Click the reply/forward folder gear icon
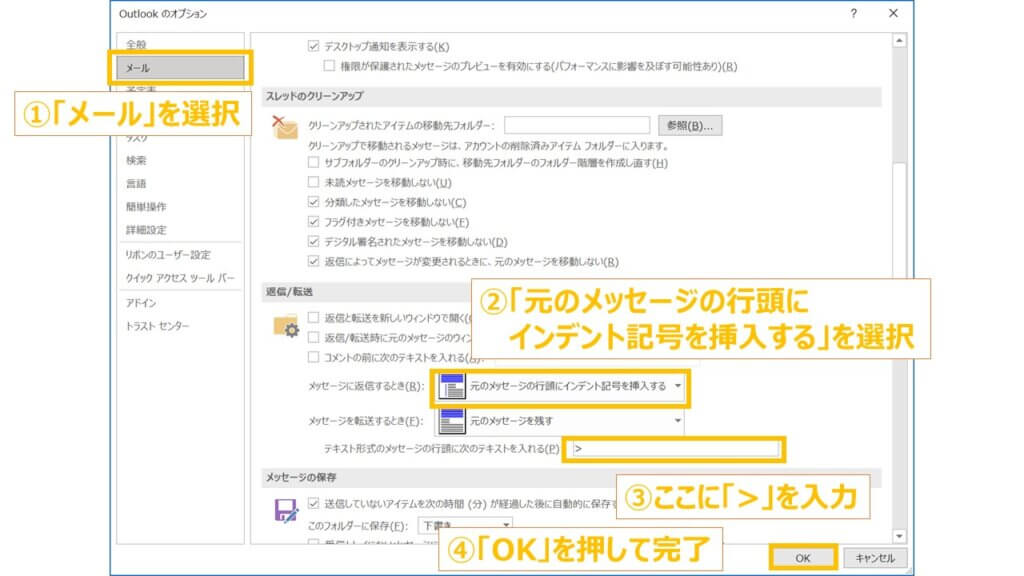This screenshot has height=576, width=1024. click(x=286, y=326)
